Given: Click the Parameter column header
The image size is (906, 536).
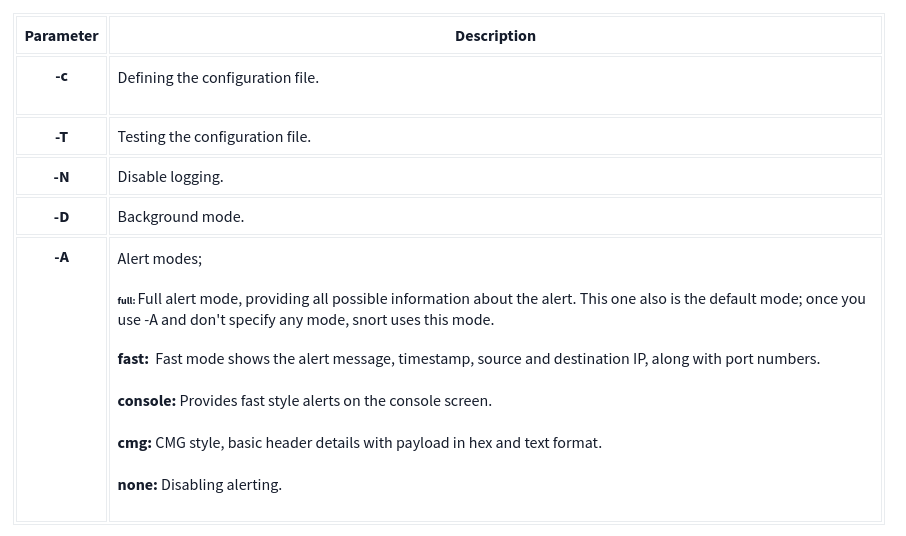Looking at the screenshot, I should click(61, 36).
